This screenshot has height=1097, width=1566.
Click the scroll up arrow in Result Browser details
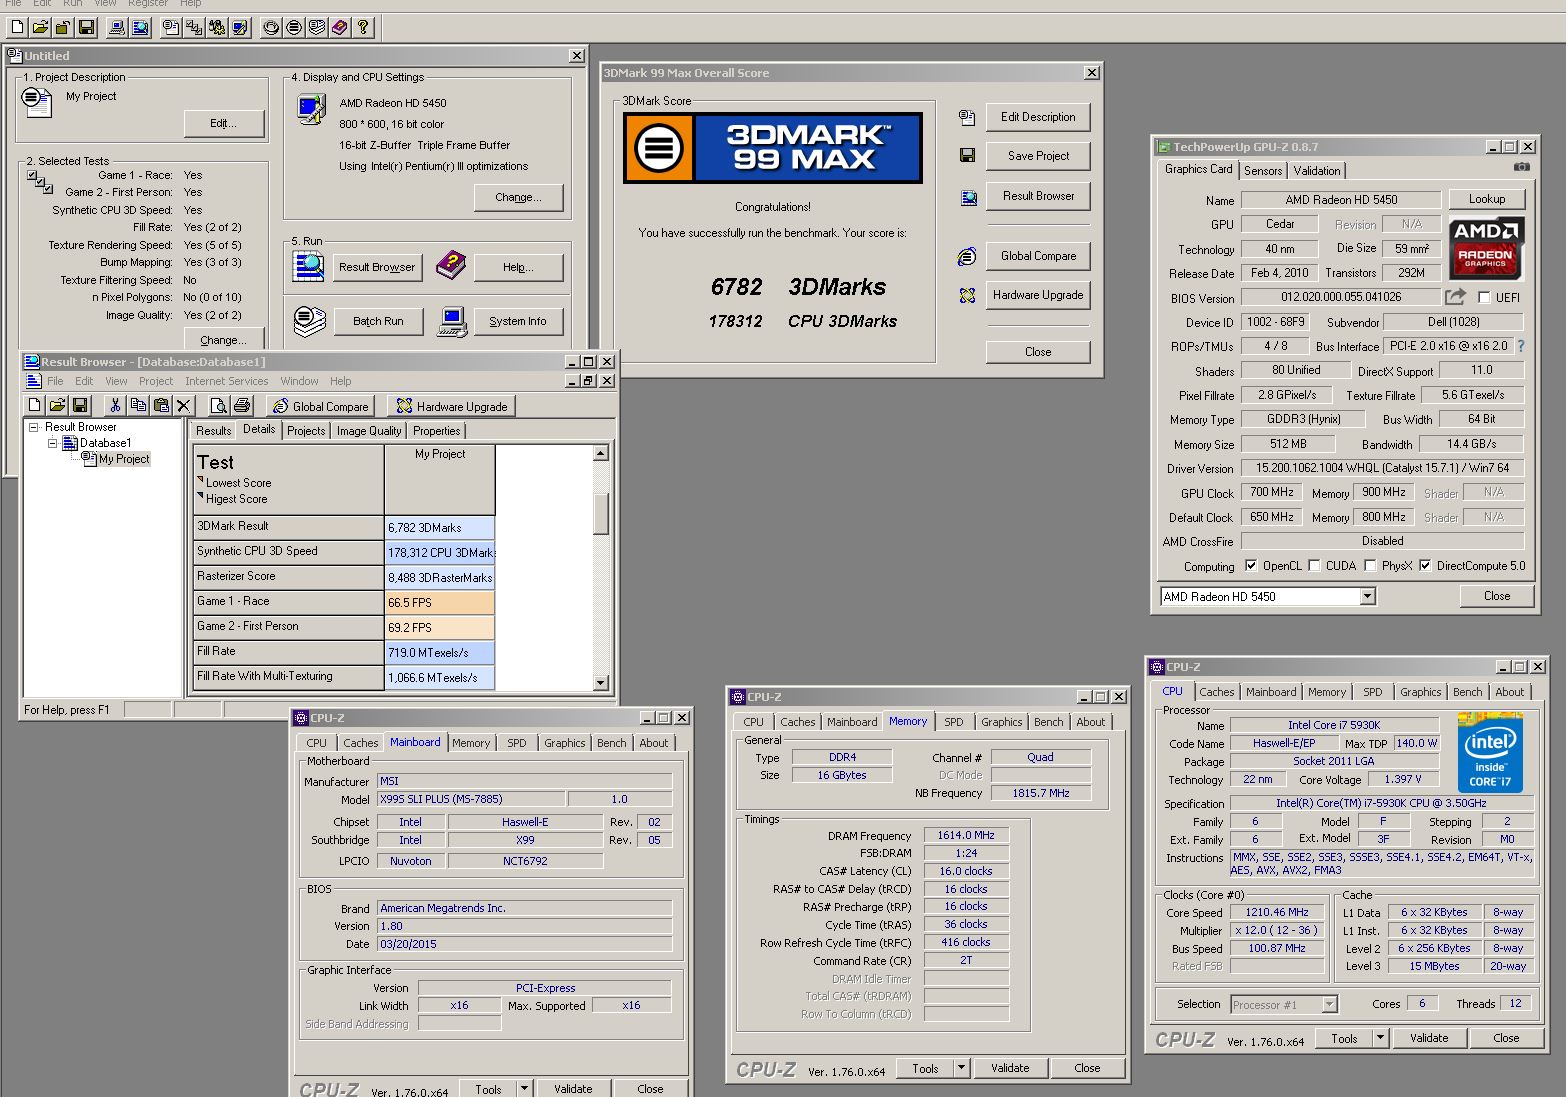tap(601, 453)
